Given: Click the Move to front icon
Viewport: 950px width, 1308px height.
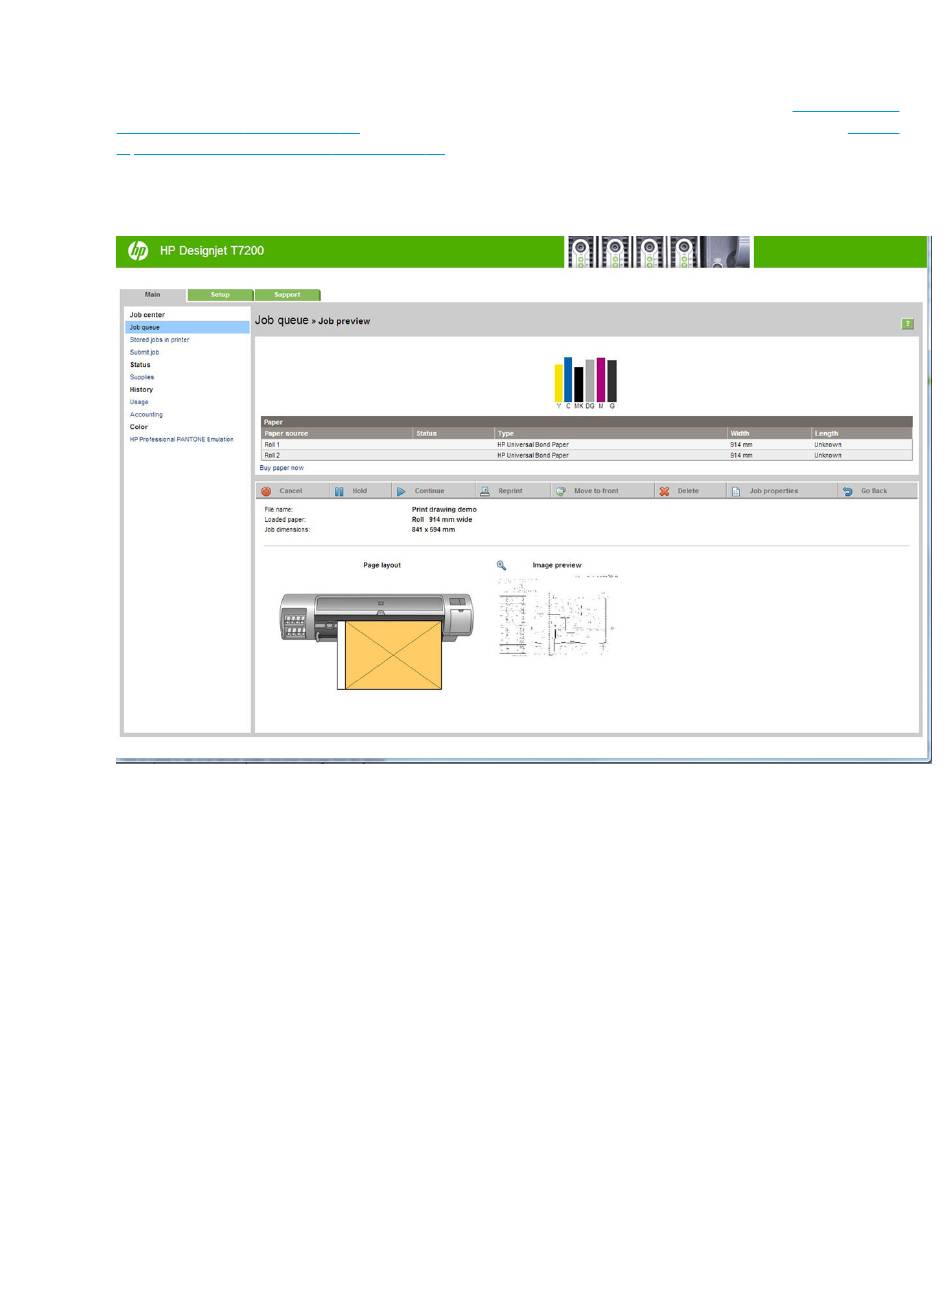Looking at the screenshot, I should 561,491.
